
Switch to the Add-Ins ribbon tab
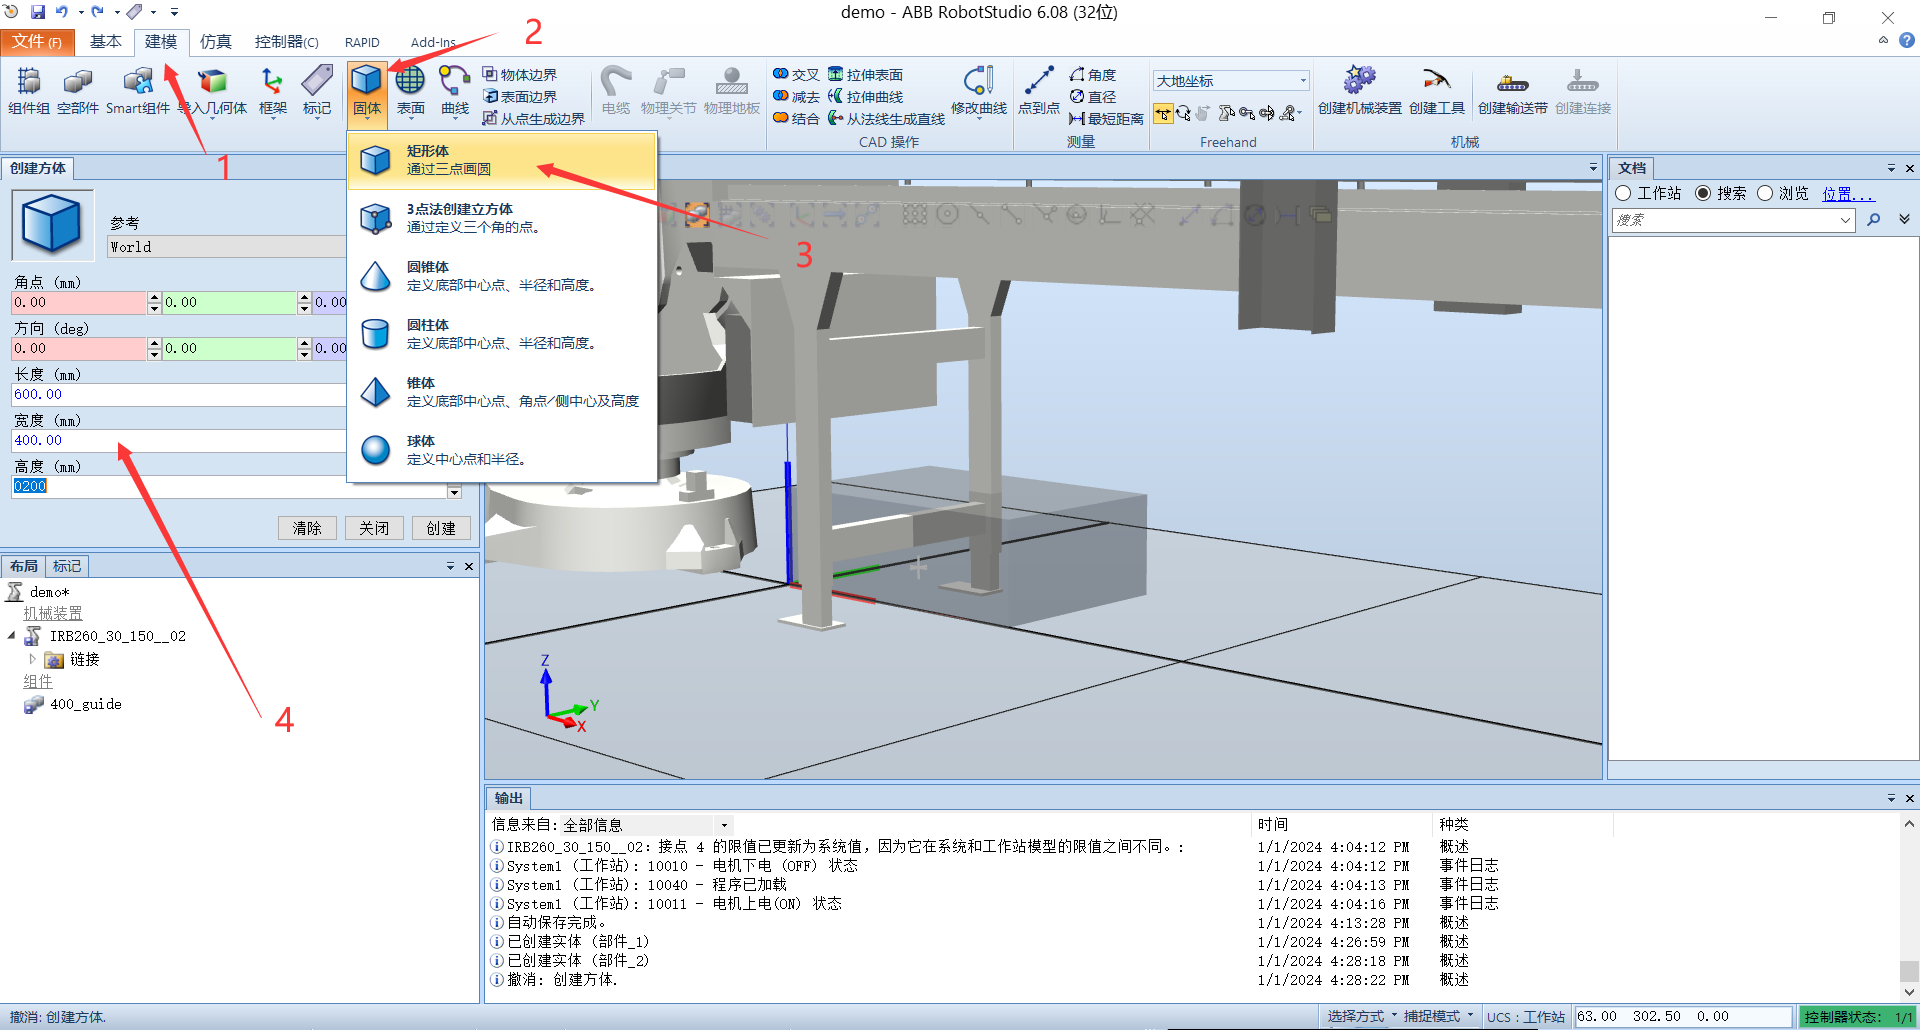pos(434,42)
